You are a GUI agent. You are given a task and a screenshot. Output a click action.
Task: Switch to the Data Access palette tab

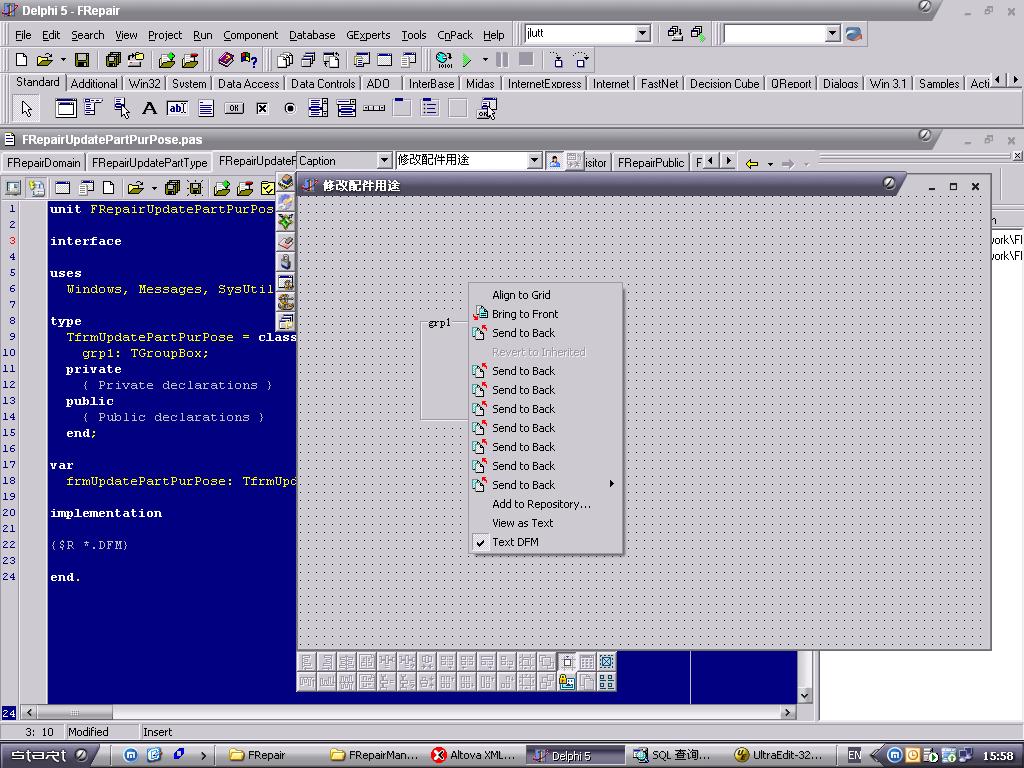tap(248, 84)
